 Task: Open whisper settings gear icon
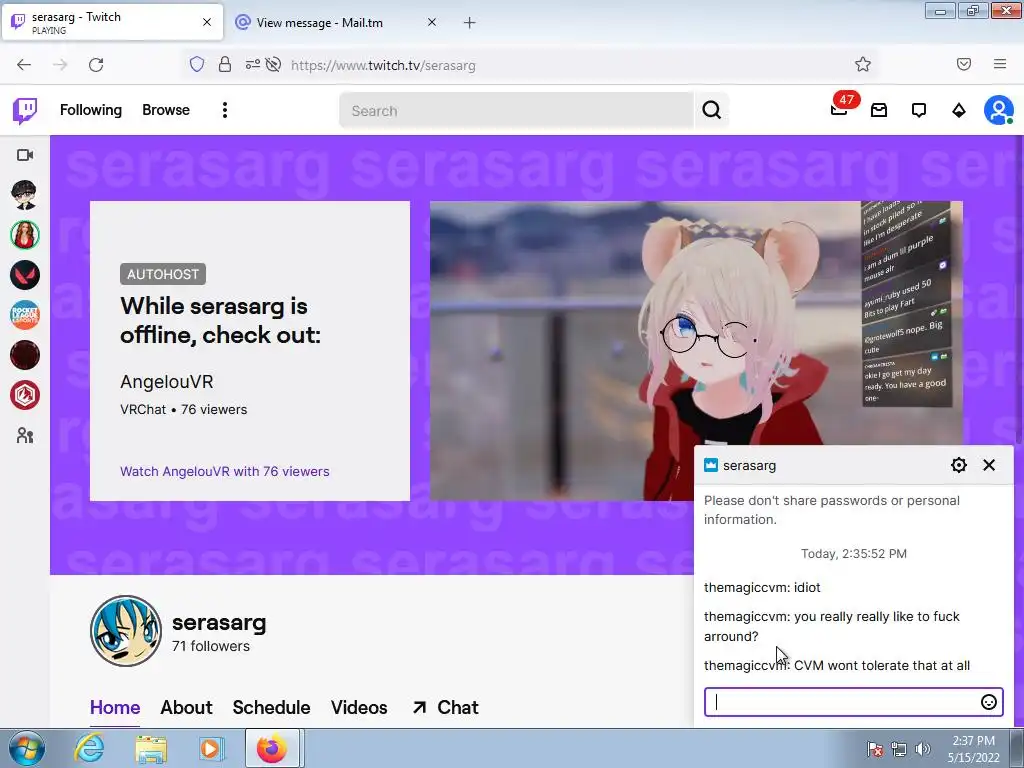coord(959,465)
